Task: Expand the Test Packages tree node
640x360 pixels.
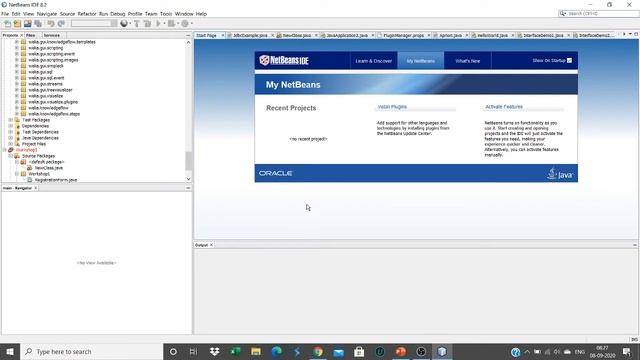Action: [11, 120]
